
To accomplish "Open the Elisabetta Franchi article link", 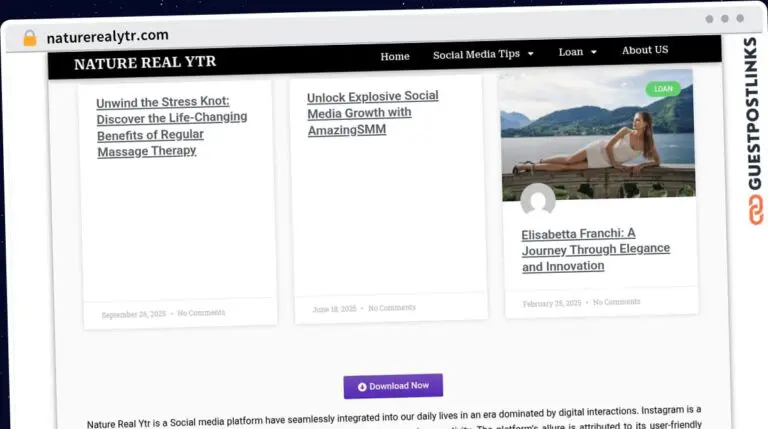I will (x=595, y=250).
